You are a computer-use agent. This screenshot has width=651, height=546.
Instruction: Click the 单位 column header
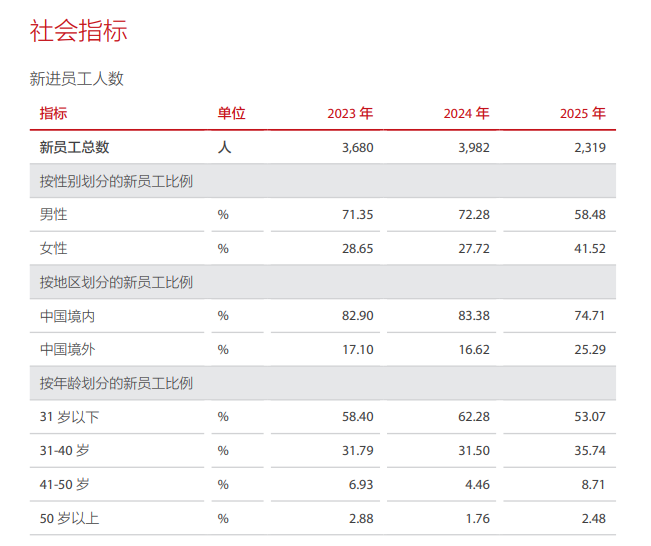[x=232, y=113]
